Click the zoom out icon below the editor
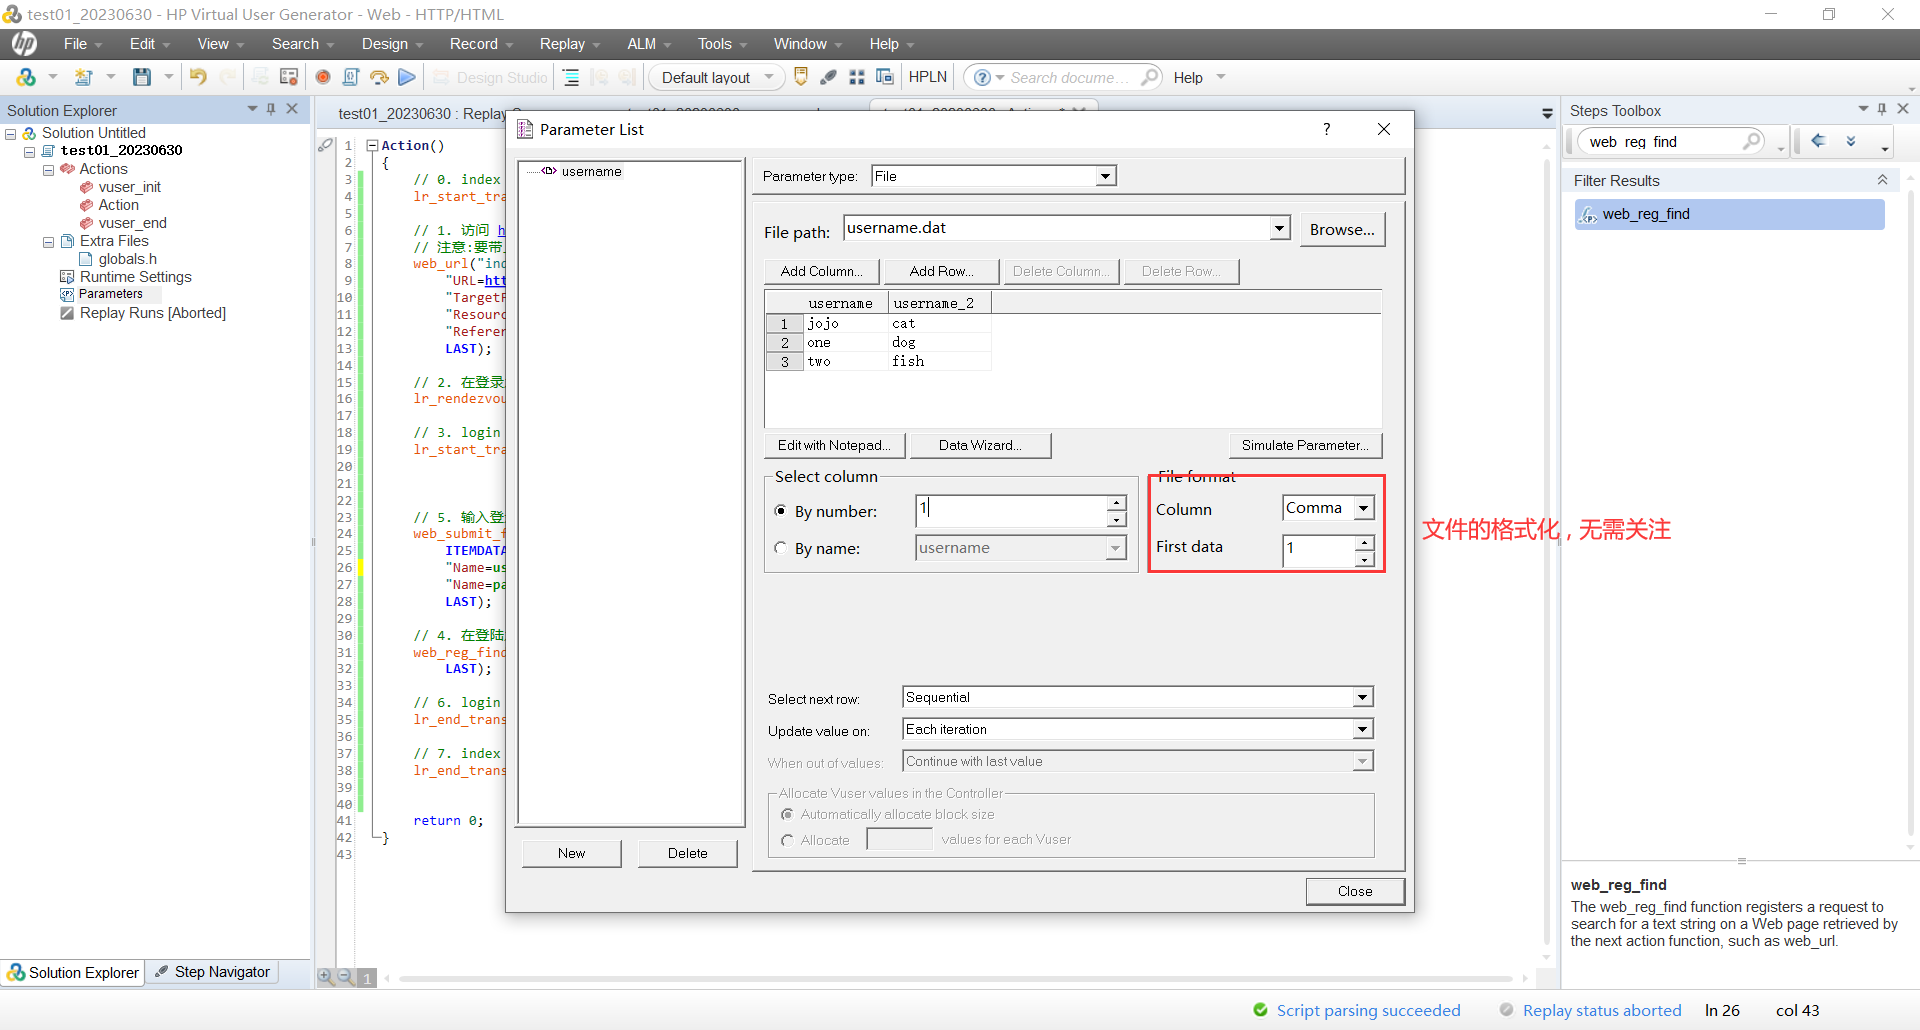1920x1030 pixels. coord(345,977)
